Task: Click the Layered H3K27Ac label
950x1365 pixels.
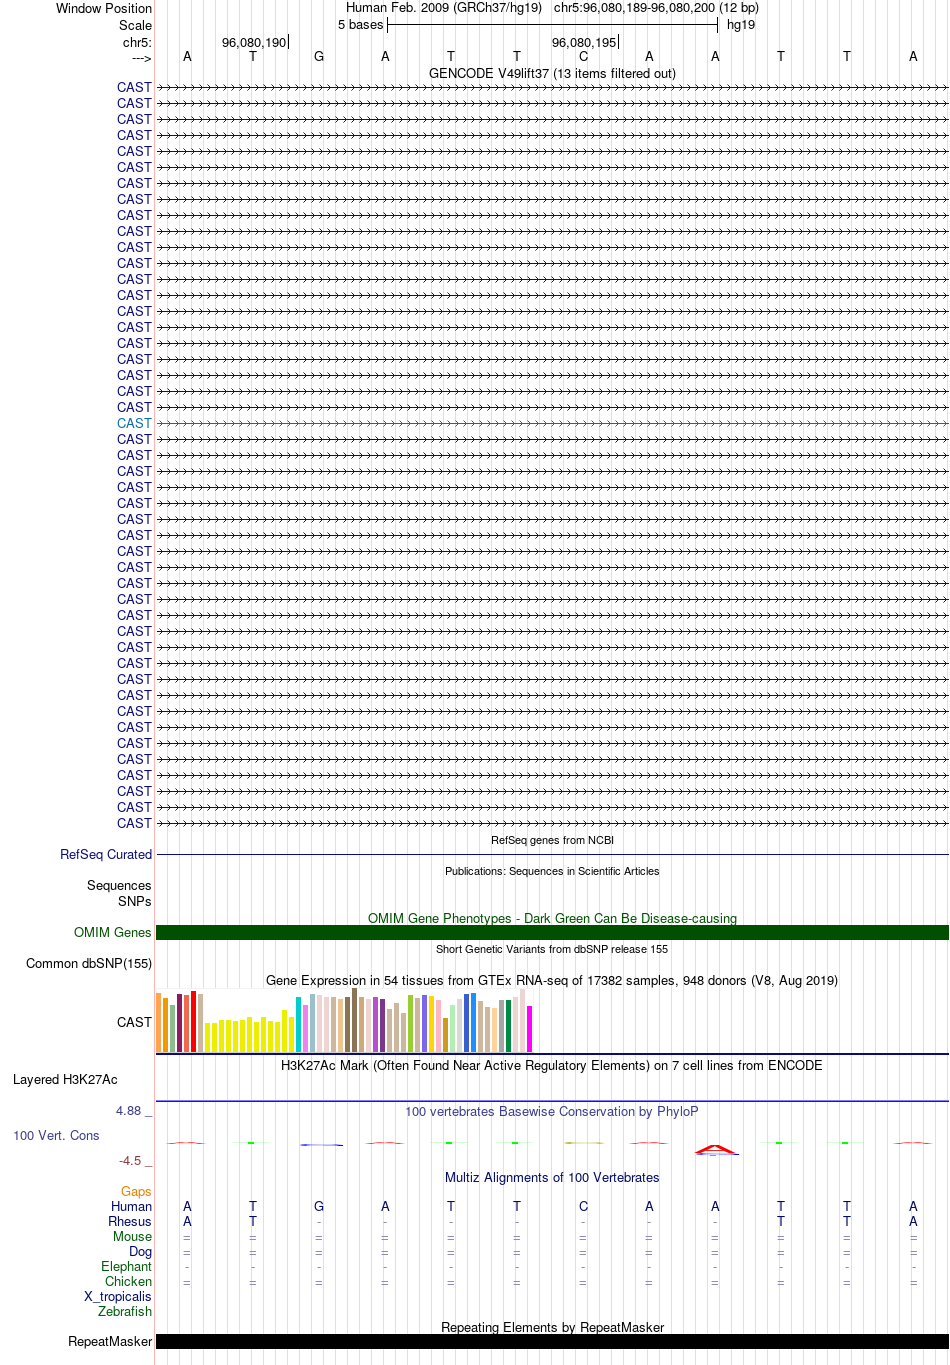Action: [65, 1079]
